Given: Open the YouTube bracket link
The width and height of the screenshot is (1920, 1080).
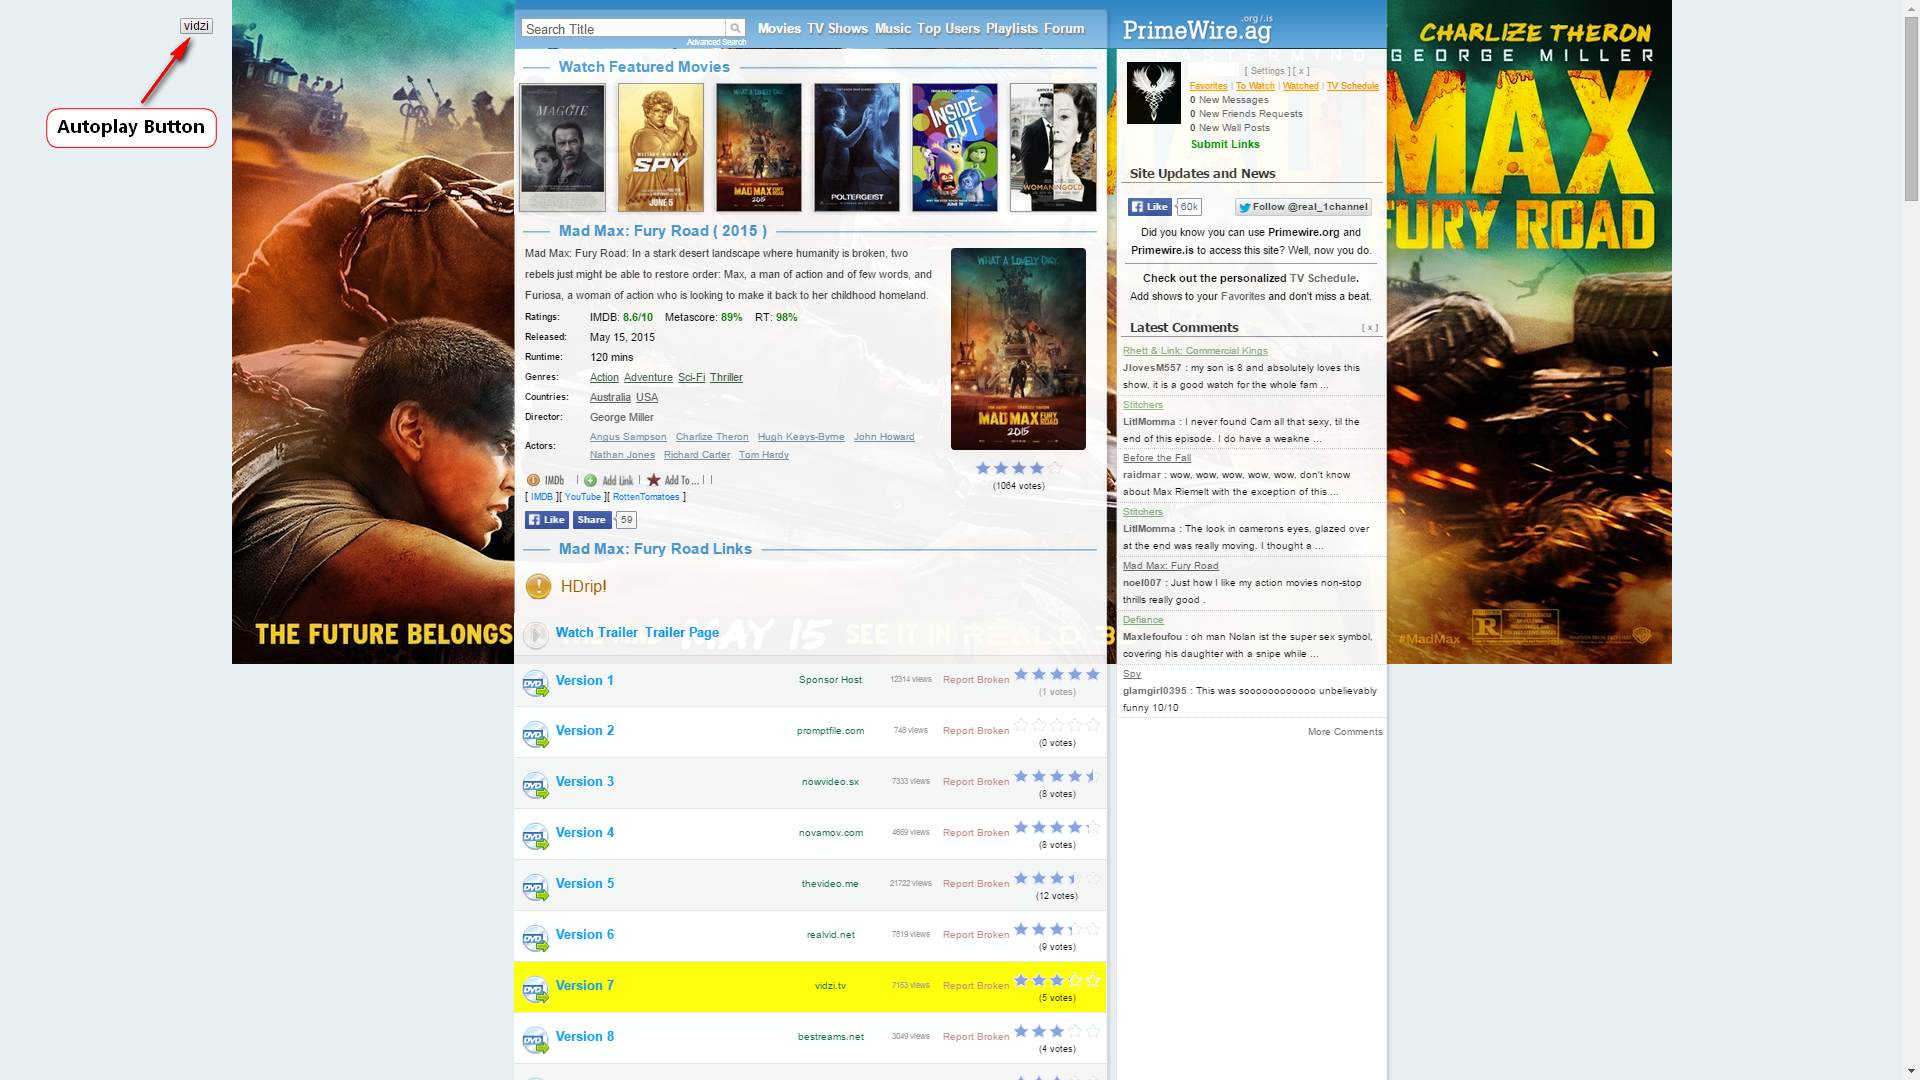Looking at the screenshot, I should 583,497.
